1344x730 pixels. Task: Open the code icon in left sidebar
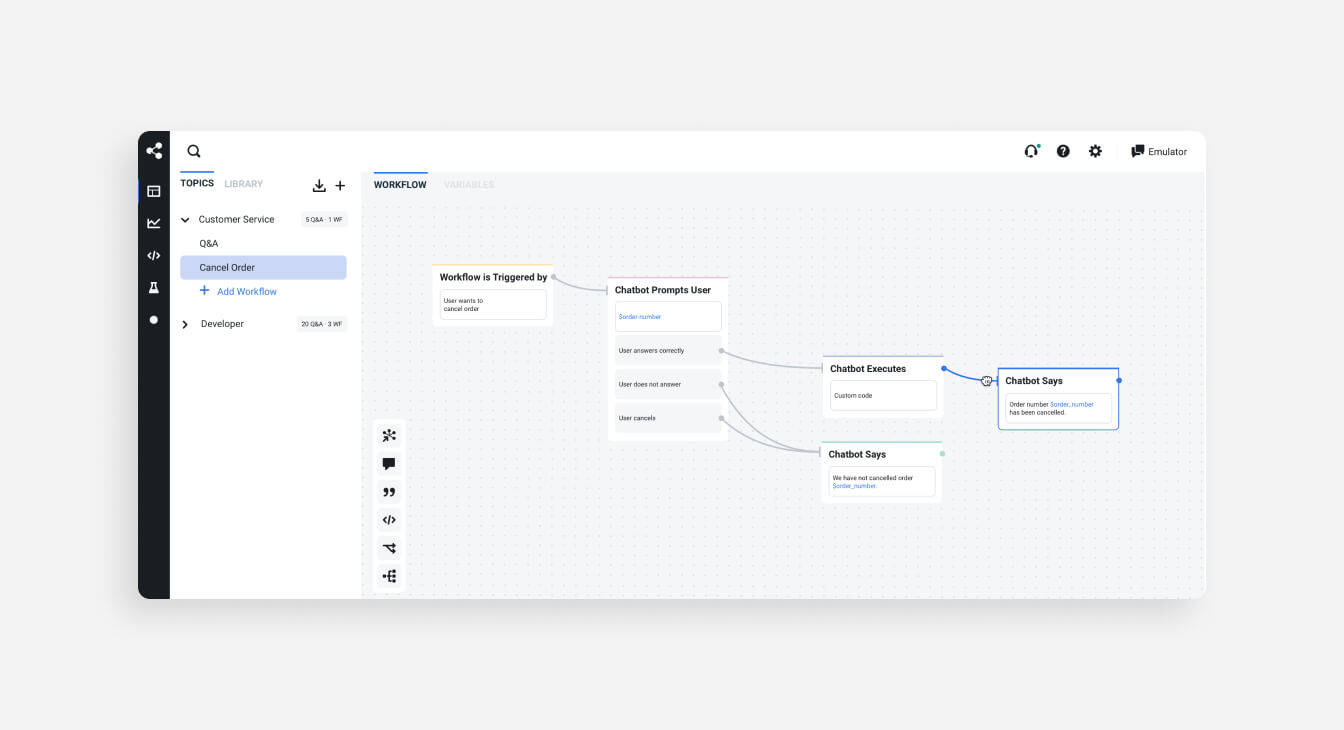(x=154, y=256)
